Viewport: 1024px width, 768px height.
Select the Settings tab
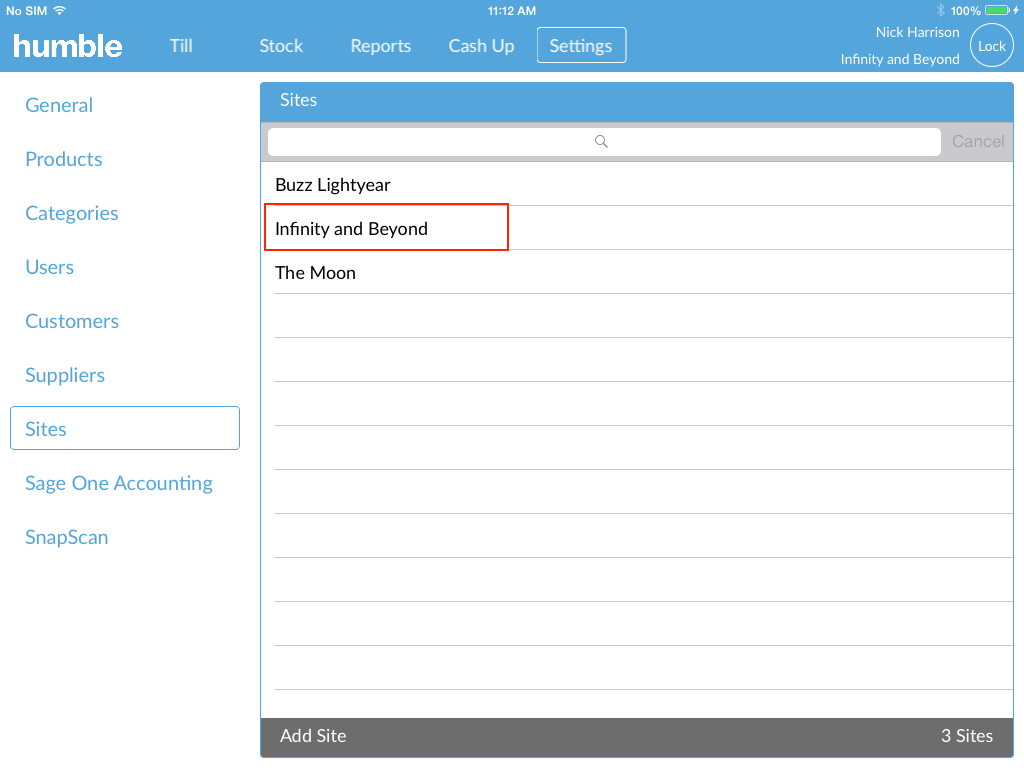click(581, 45)
